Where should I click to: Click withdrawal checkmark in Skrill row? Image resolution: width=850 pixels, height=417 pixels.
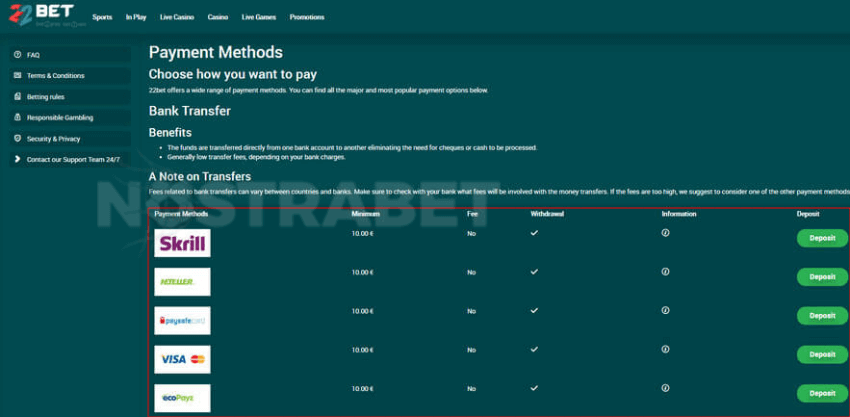pos(535,233)
